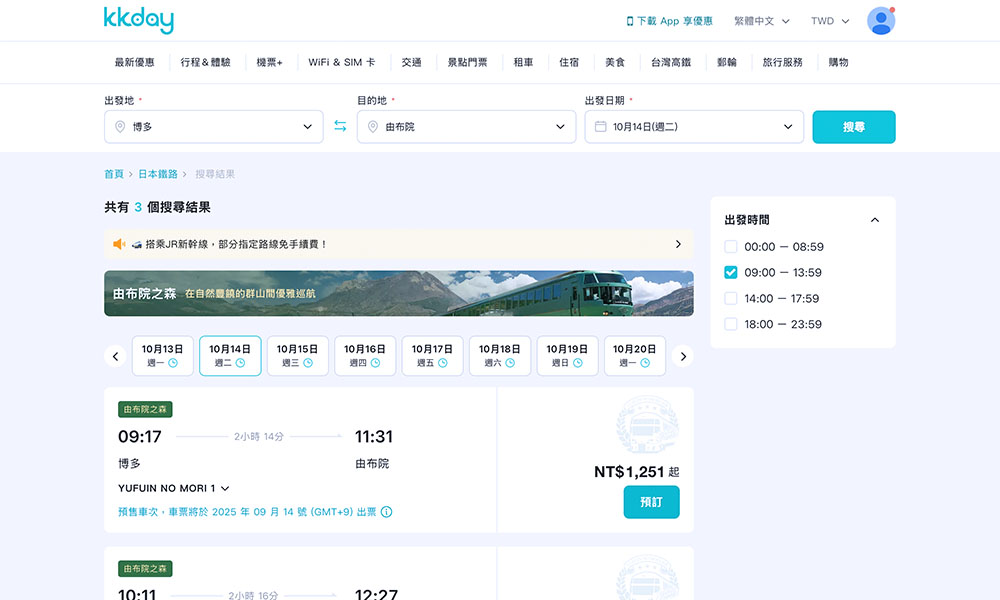Open the 機票+ menu
This screenshot has width=1000, height=600.
click(269, 62)
